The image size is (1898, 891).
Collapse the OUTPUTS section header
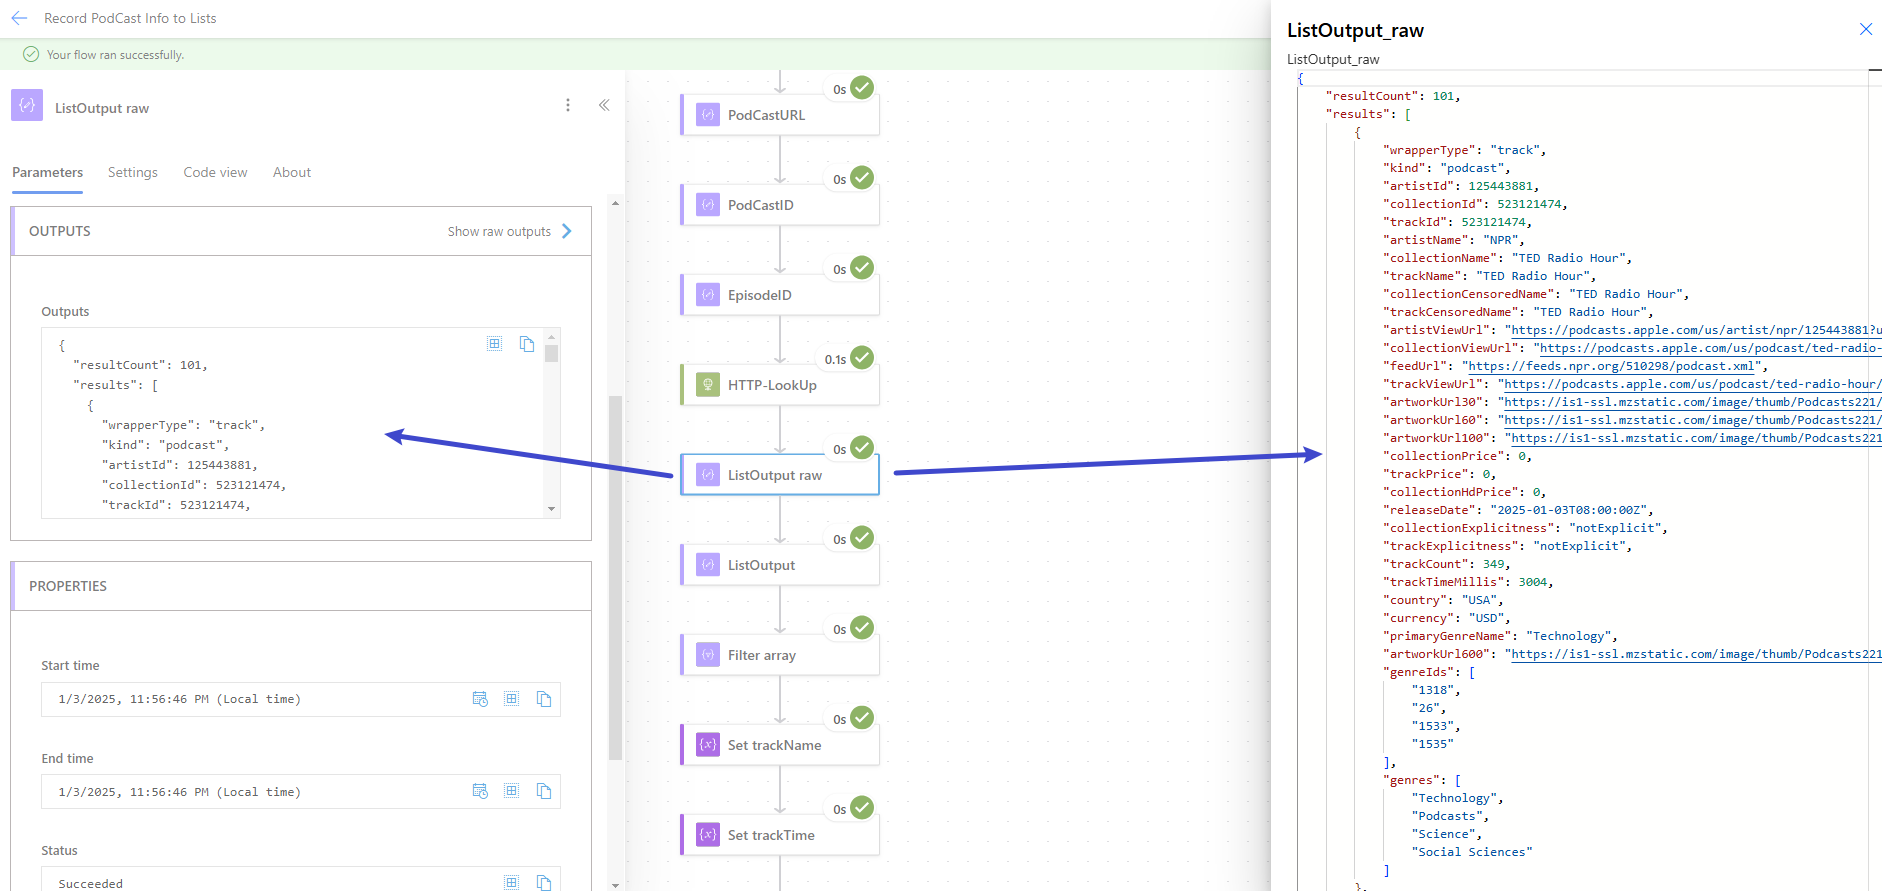pyautogui.click(x=60, y=231)
